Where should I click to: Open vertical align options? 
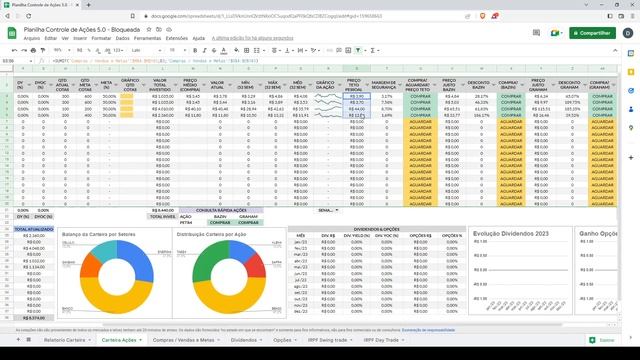289,50
